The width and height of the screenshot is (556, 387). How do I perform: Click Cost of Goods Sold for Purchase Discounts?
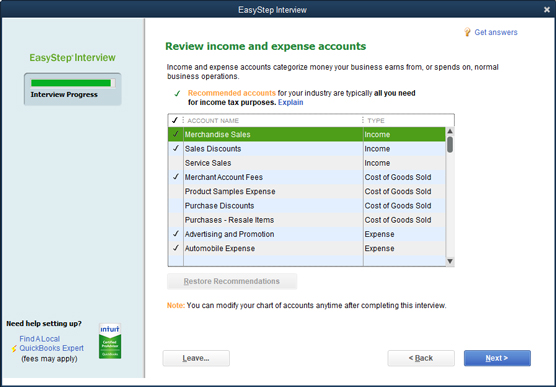coord(398,205)
